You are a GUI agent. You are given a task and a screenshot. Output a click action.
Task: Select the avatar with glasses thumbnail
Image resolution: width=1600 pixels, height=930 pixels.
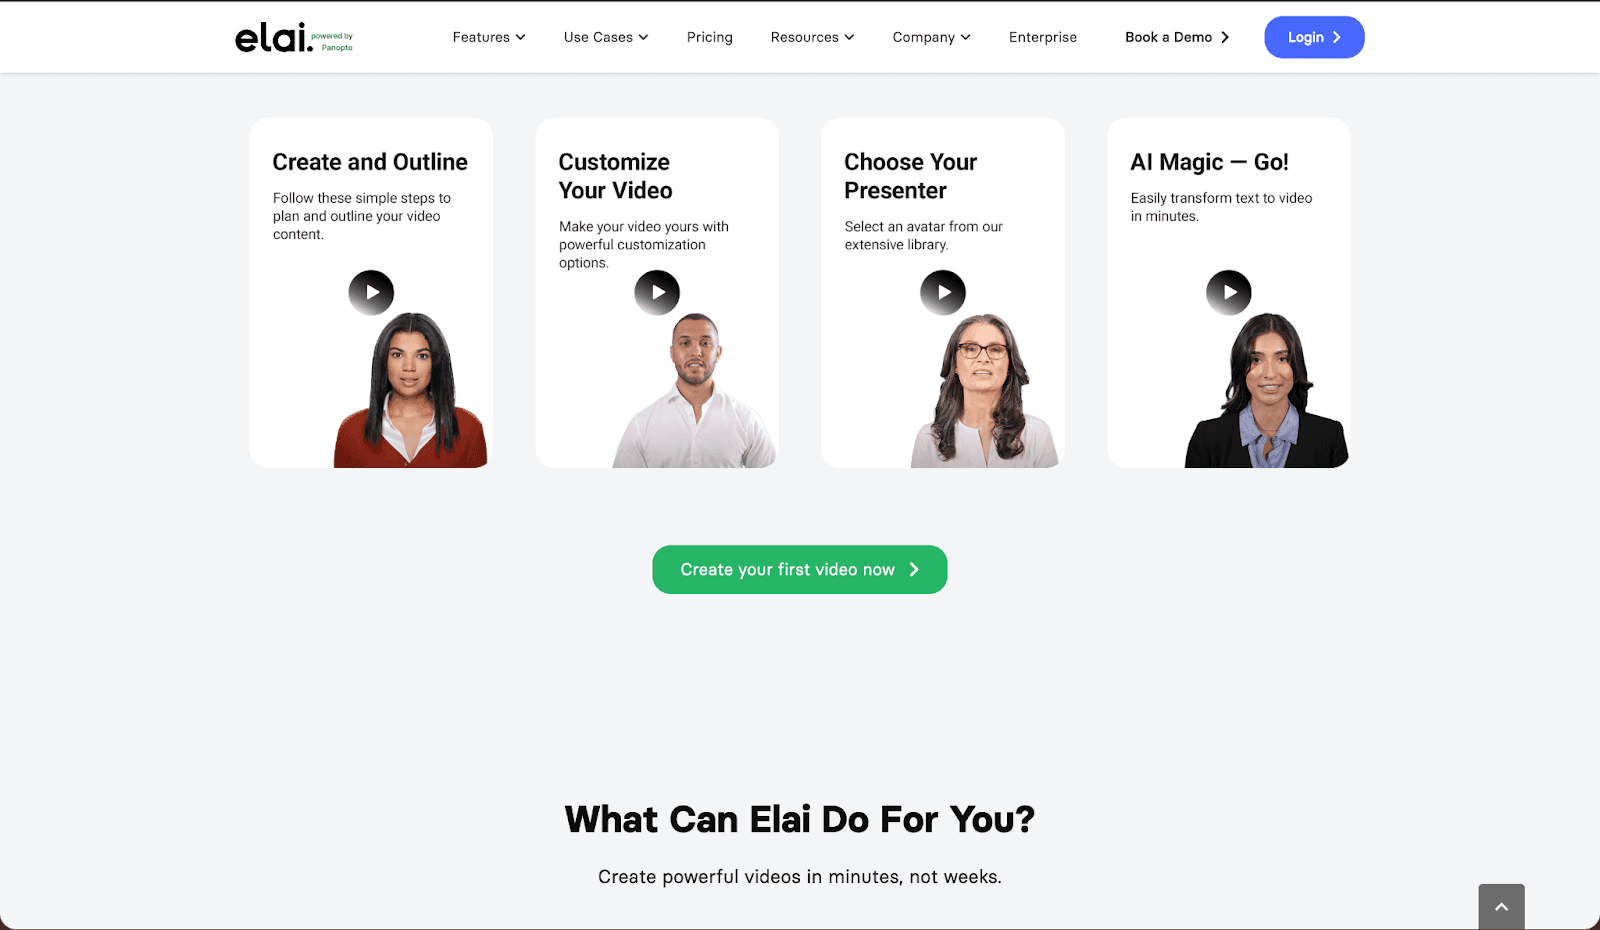click(x=984, y=391)
